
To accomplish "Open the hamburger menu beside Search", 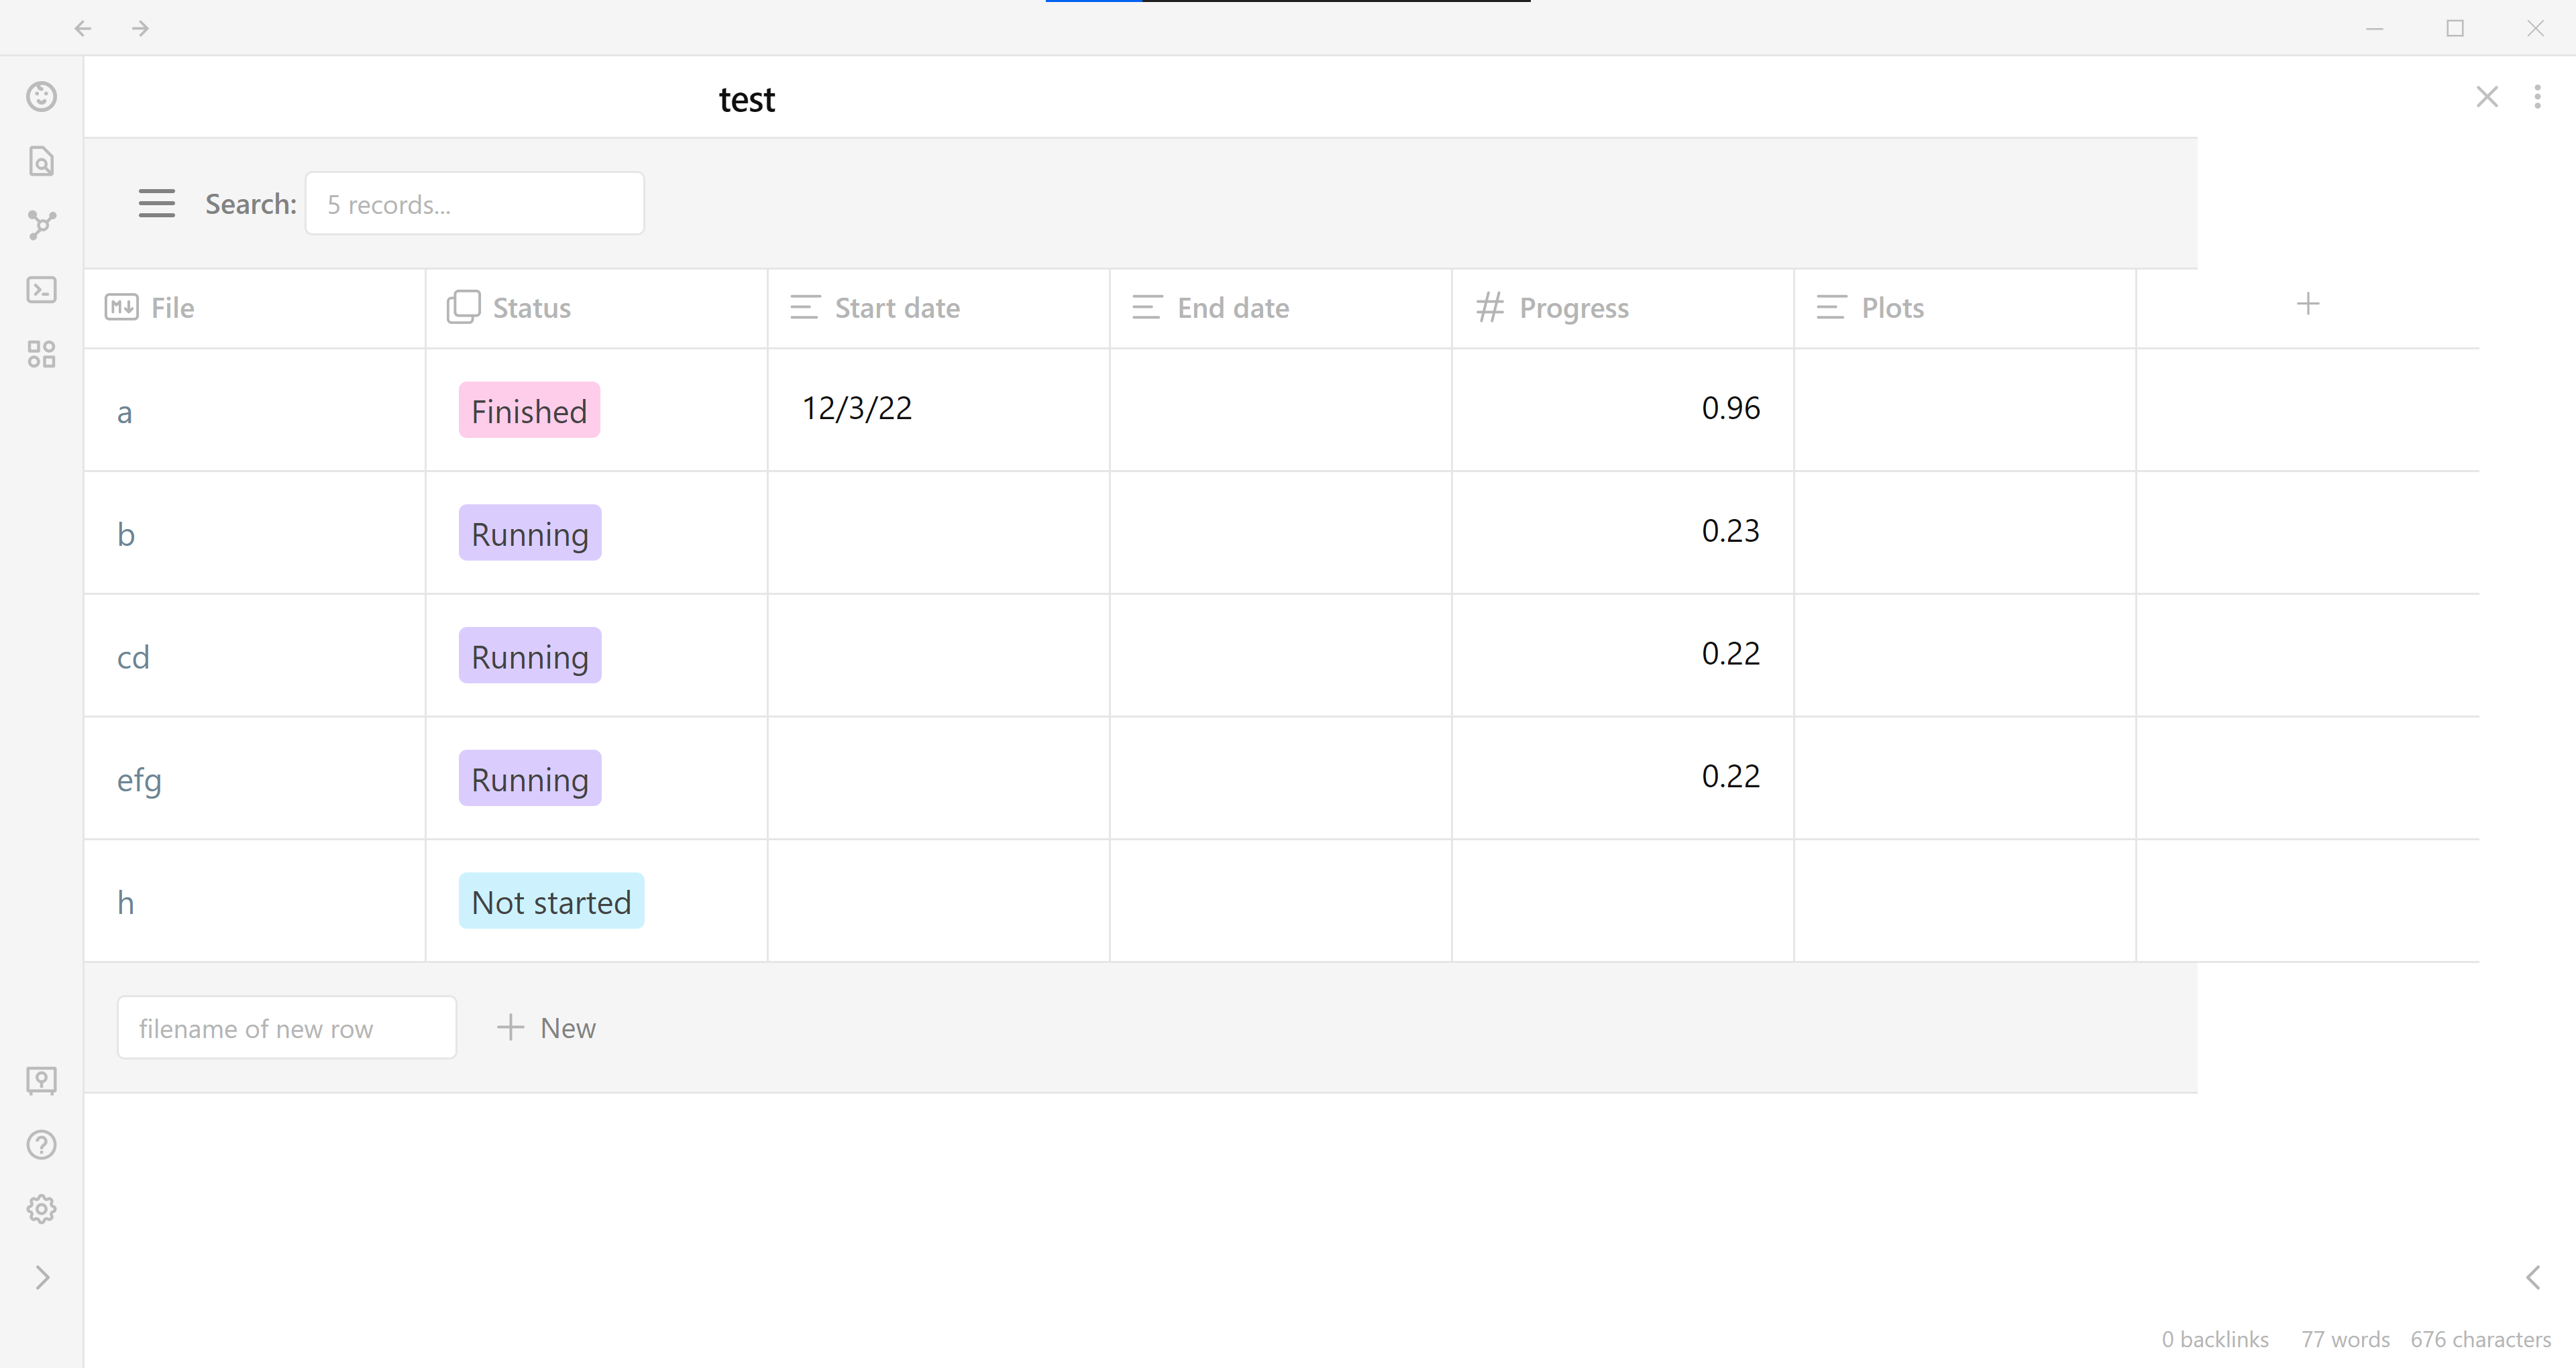I will (156, 203).
